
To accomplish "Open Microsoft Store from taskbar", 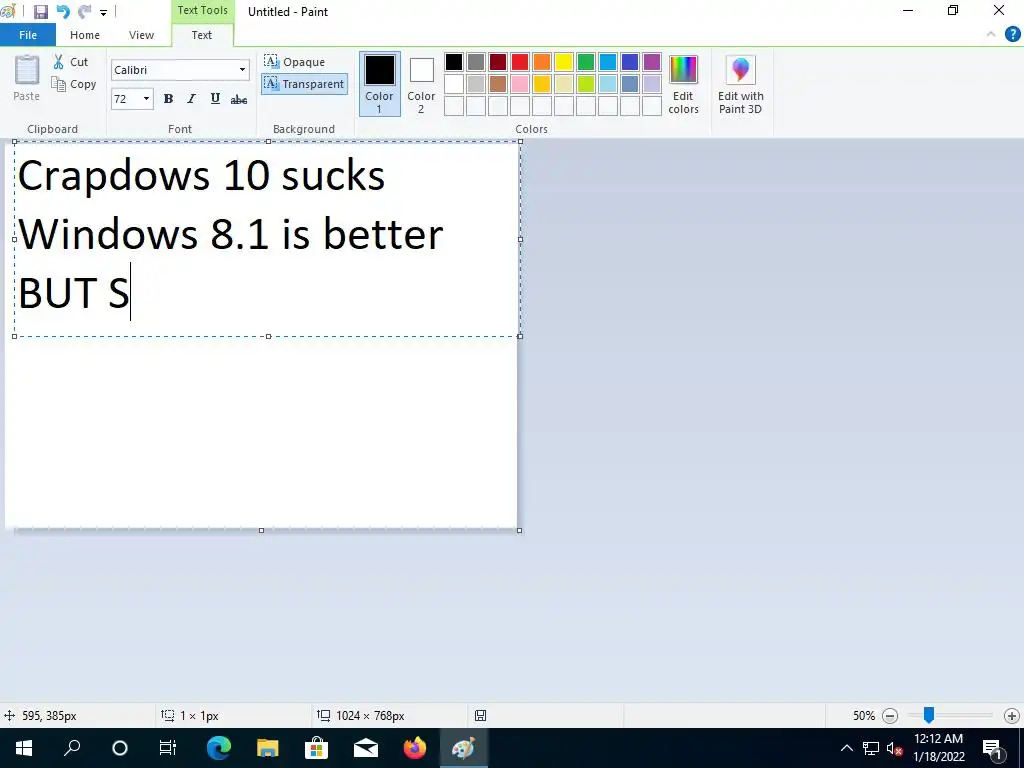I will 316,748.
